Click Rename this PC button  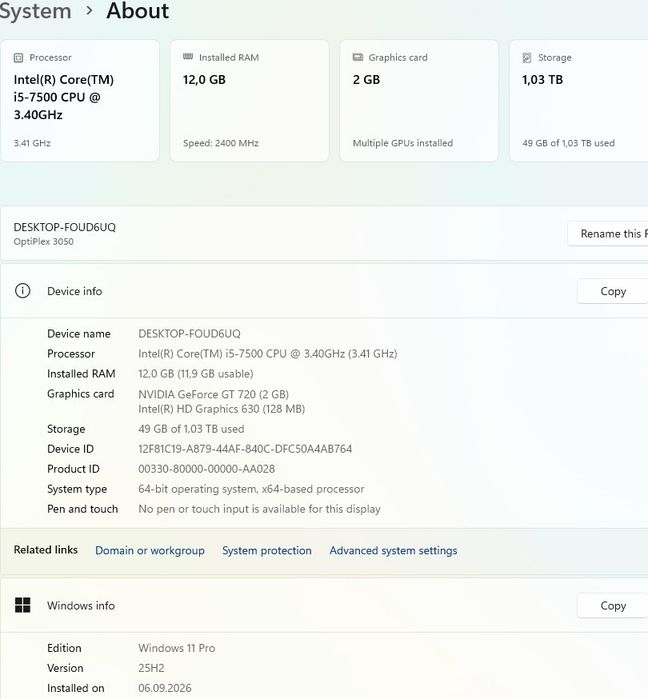pyautogui.click(x=608, y=234)
